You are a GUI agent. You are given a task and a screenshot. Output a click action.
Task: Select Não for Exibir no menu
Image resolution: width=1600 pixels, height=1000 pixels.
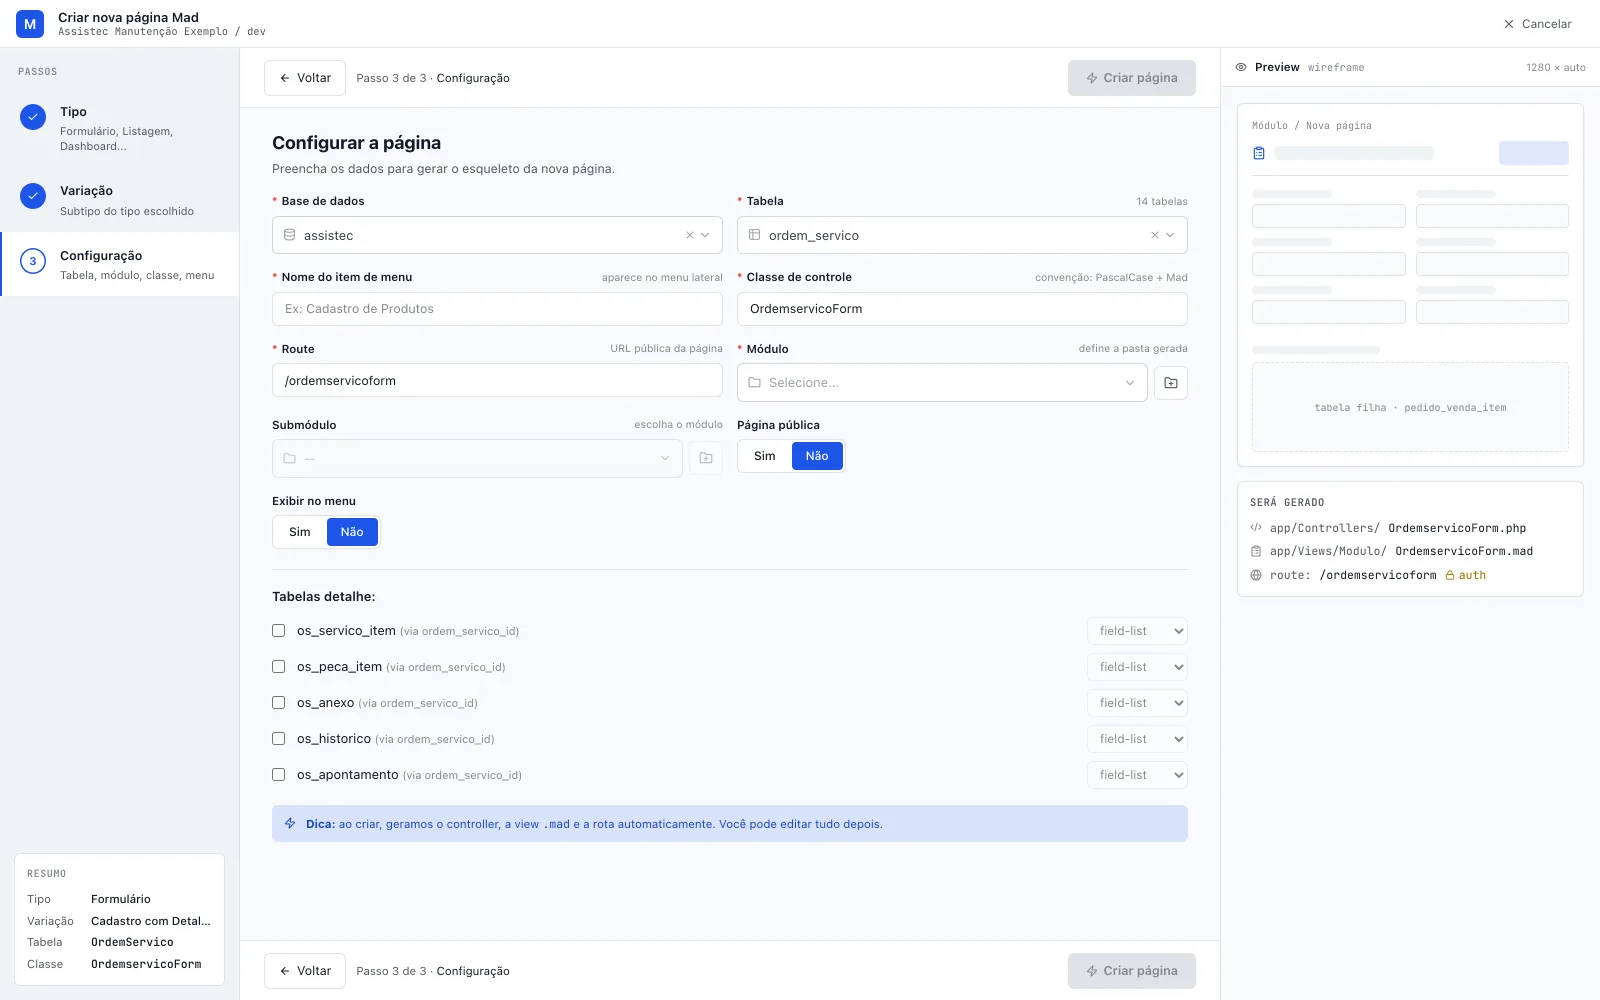coord(352,532)
